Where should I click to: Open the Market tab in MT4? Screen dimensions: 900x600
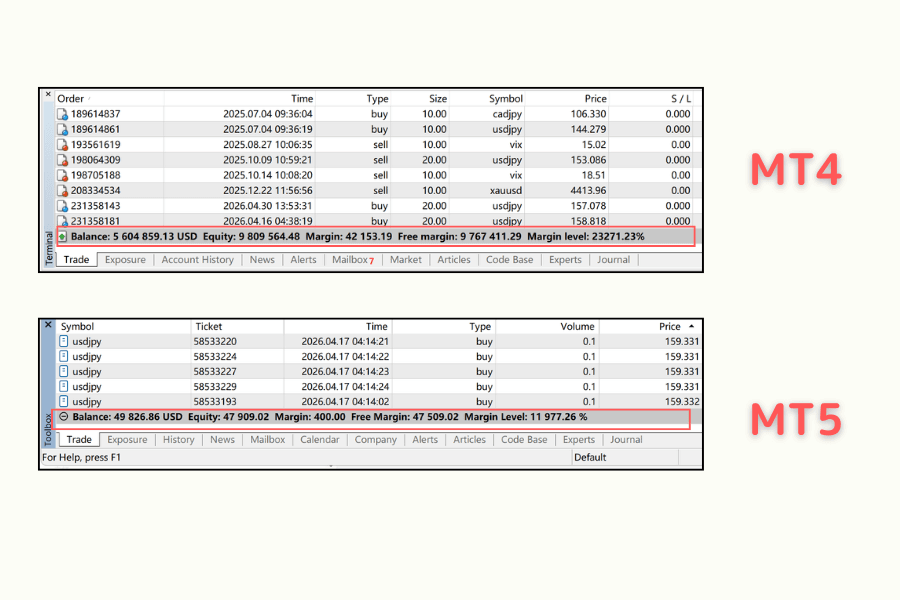406,260
